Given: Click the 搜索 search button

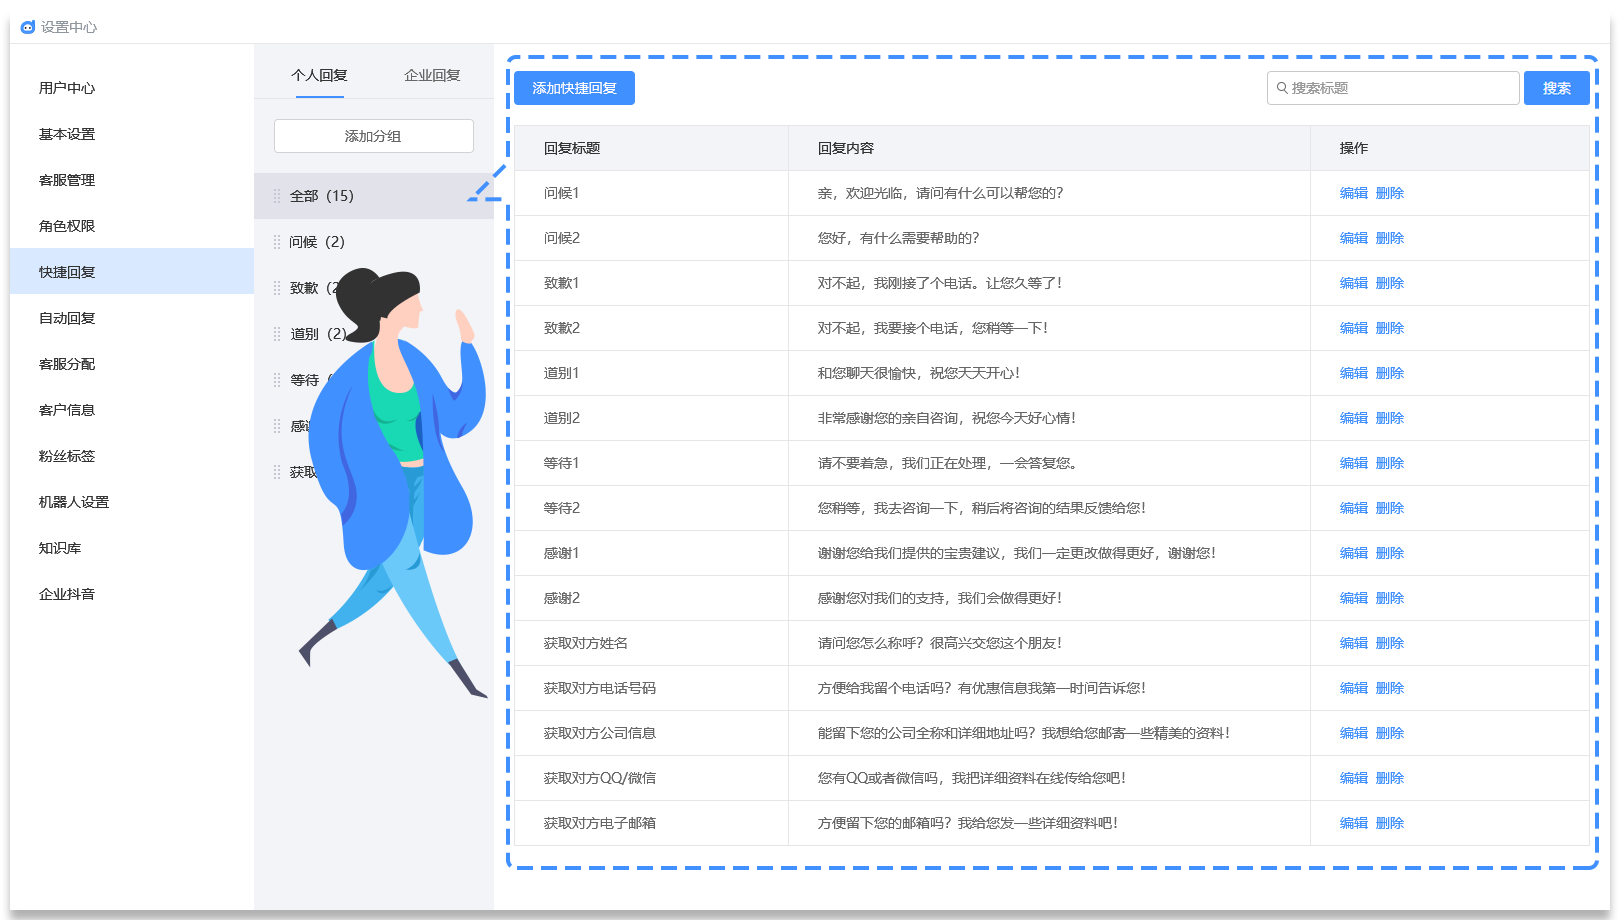Looking at the screenshot, I should click(x=1556, y=88).
